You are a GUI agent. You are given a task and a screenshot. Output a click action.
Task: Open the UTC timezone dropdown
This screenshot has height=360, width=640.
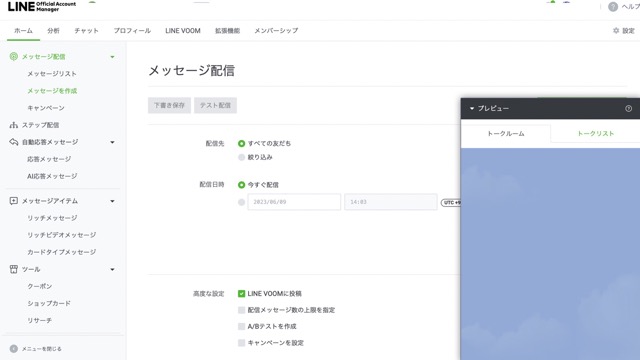tap(451, 202)
